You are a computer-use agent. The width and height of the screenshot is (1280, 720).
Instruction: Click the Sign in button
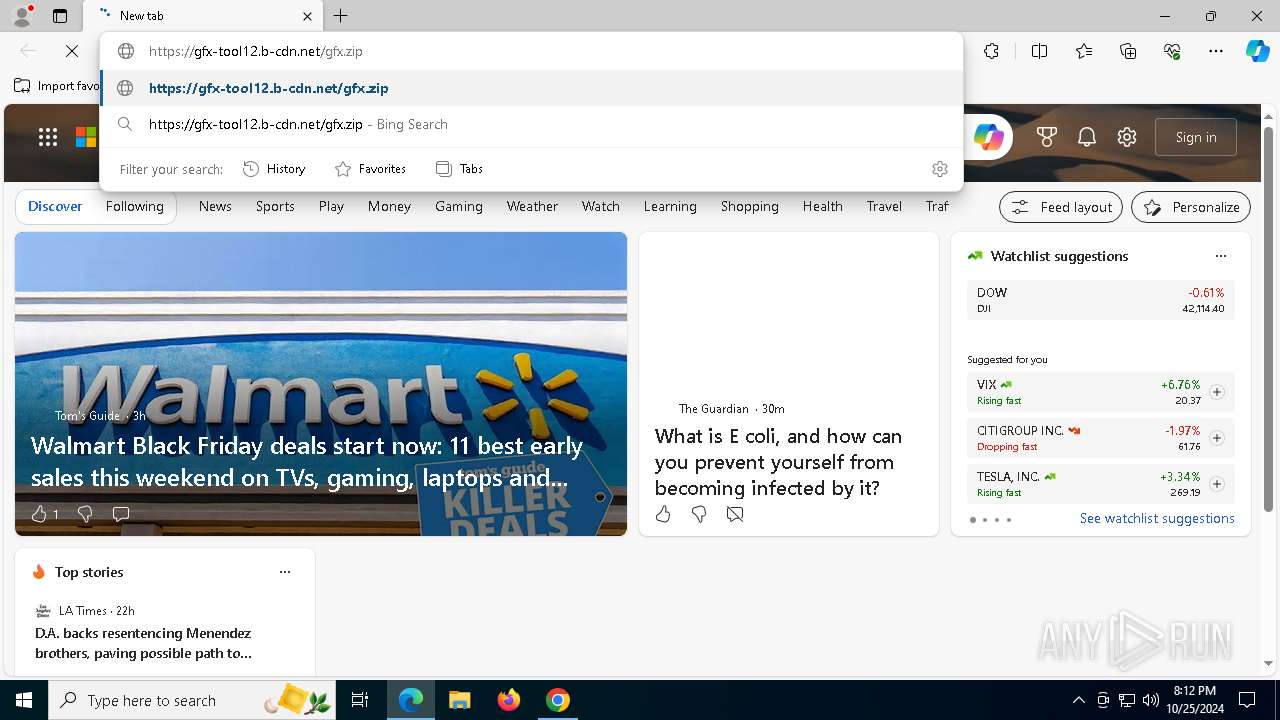pos(1196,137)
